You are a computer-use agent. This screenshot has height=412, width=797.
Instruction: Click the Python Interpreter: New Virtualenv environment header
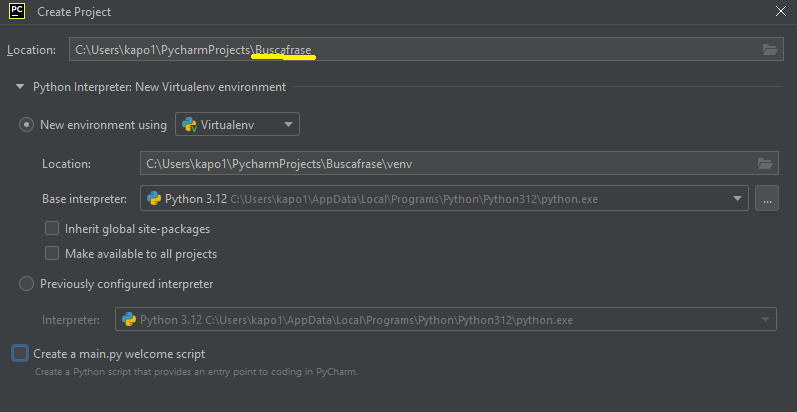pos(160,87)
